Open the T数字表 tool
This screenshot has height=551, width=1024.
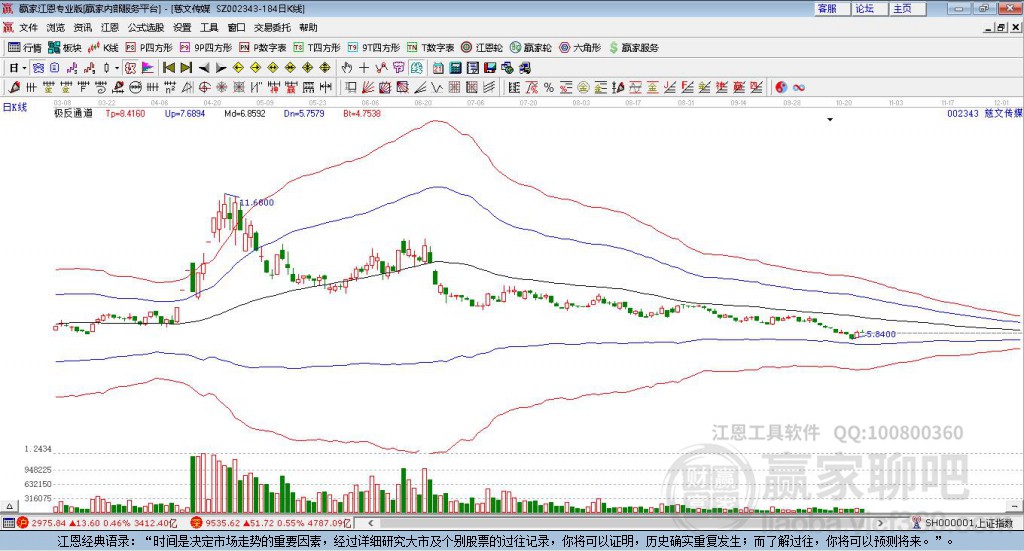coord(430,48)
